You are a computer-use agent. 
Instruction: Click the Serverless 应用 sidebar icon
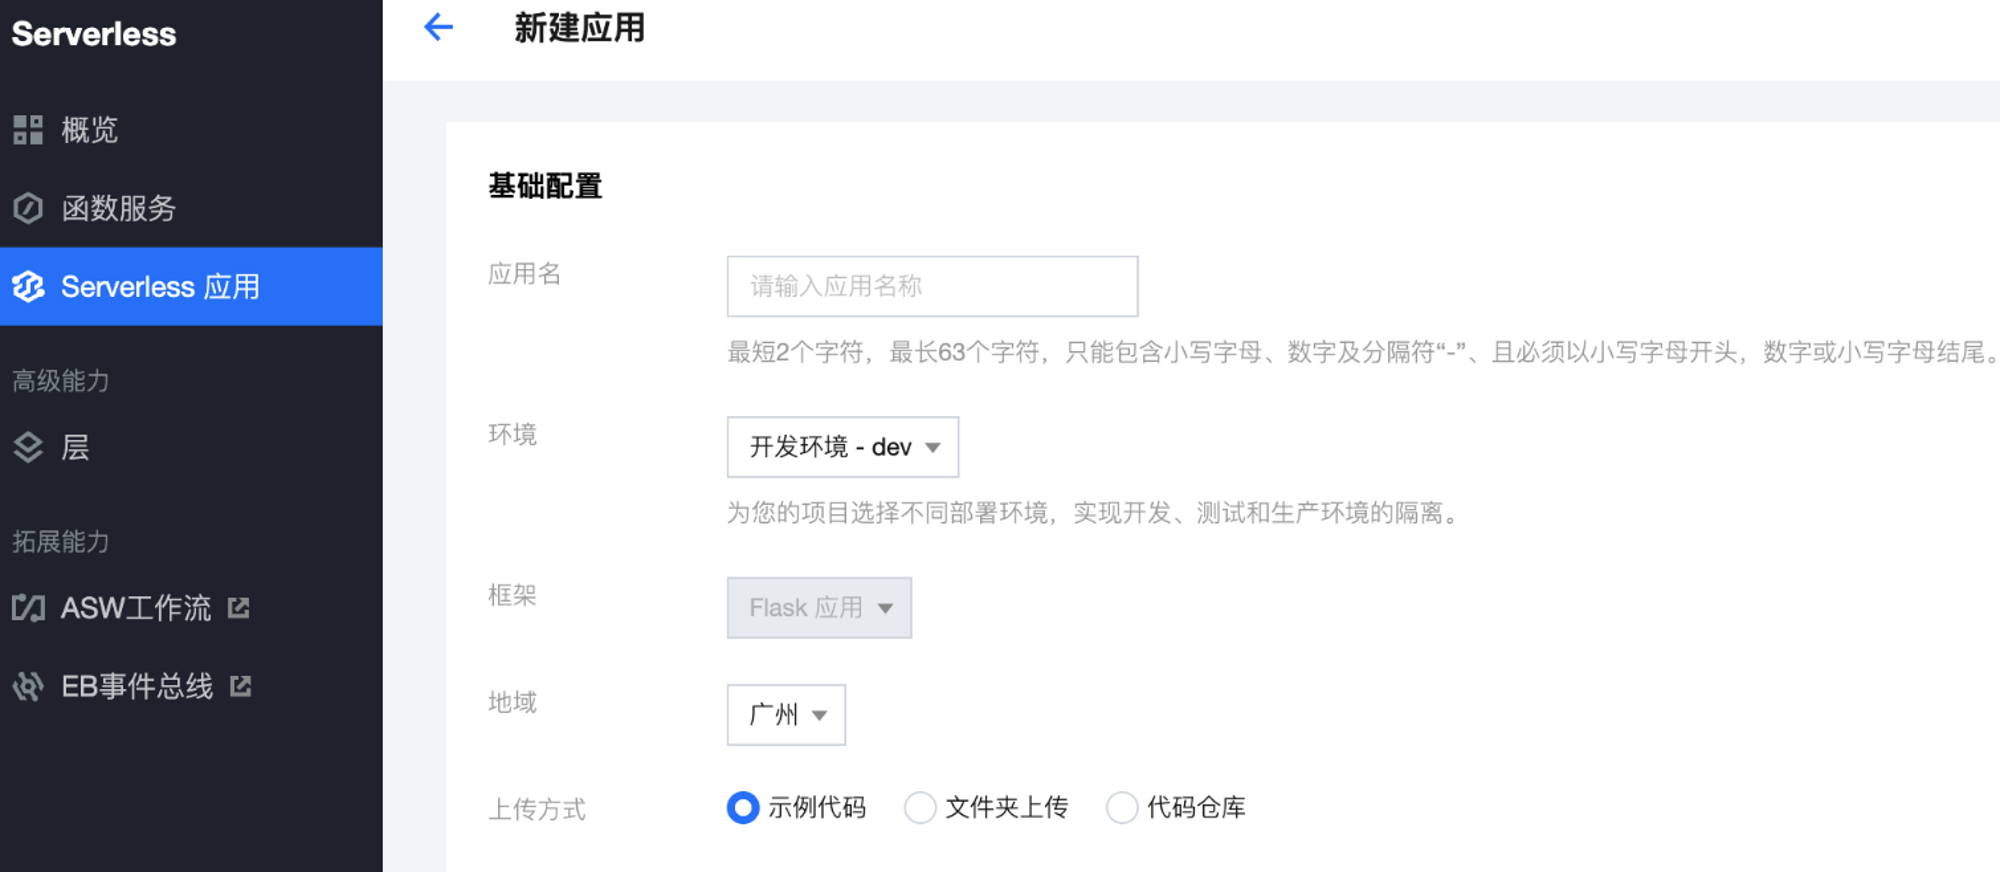(28, 287)
